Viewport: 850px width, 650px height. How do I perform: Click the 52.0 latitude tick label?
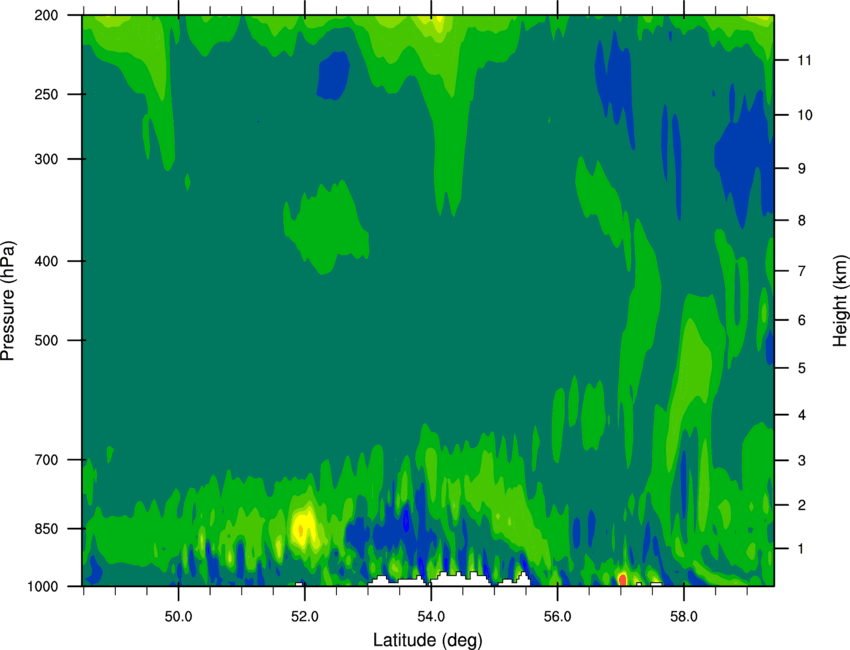(305, 617)
